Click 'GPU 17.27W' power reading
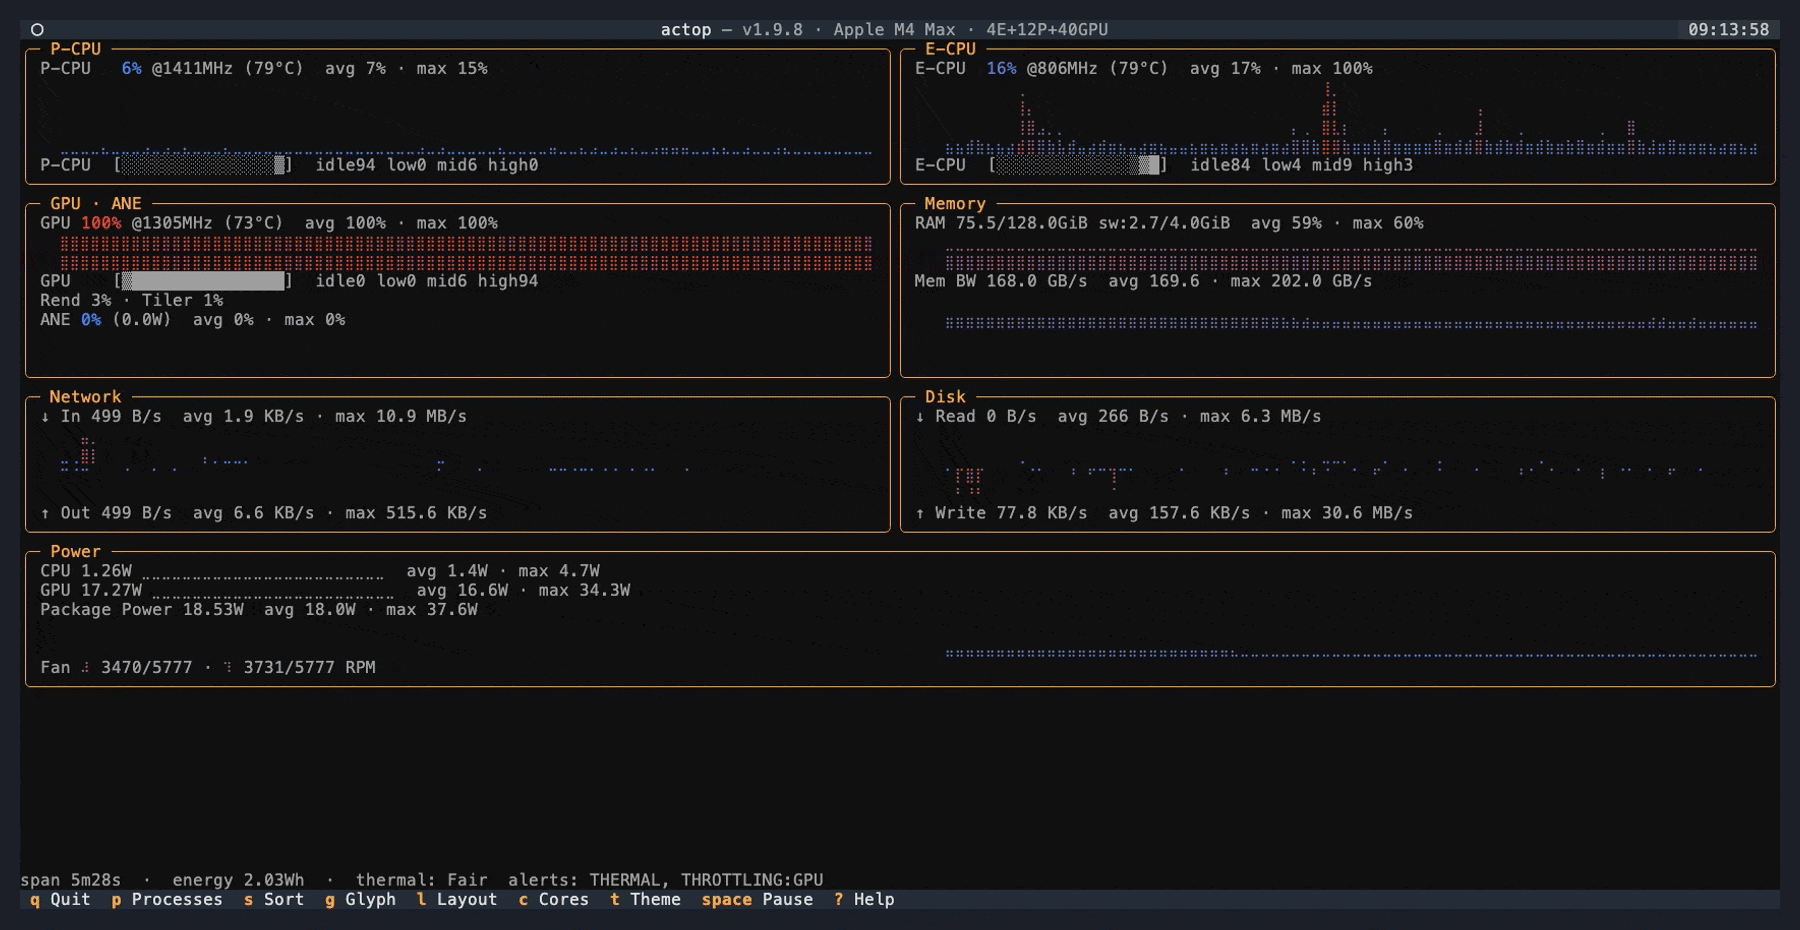Screen dimensions: 1800x930 (x=91, y=590)
